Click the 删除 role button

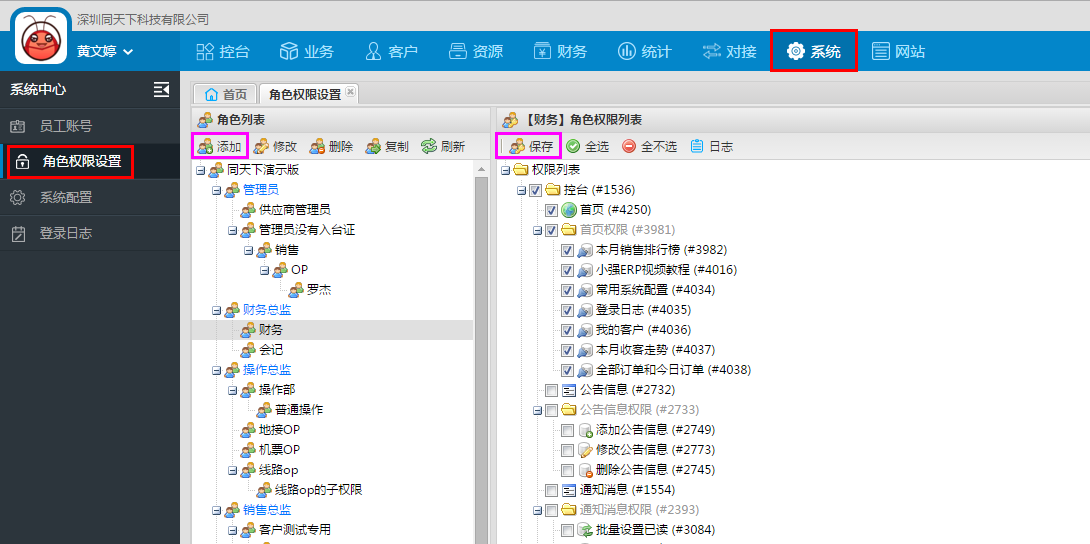tap(331, 147)
